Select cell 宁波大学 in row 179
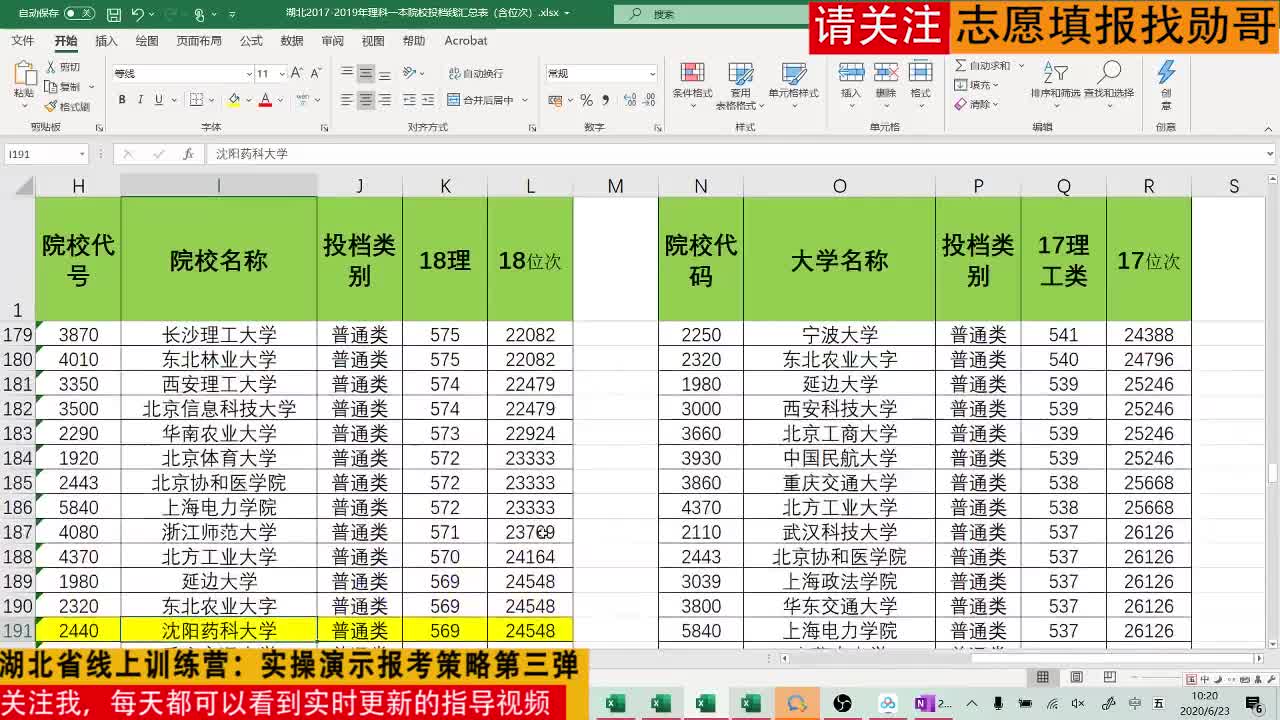The width and height of the screenshot is (1280, 720). 839,335
